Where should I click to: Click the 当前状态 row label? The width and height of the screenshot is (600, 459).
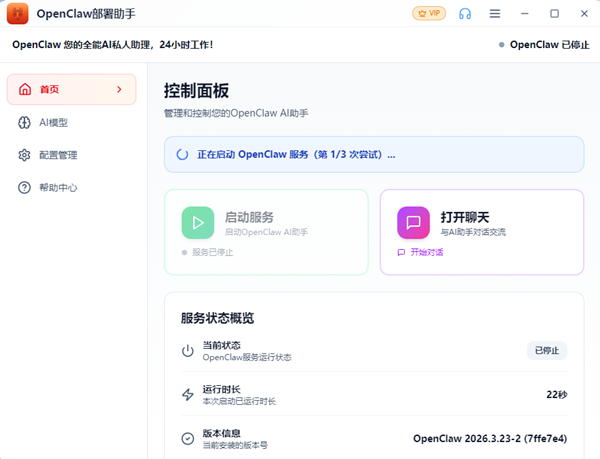tap(222, 345)
